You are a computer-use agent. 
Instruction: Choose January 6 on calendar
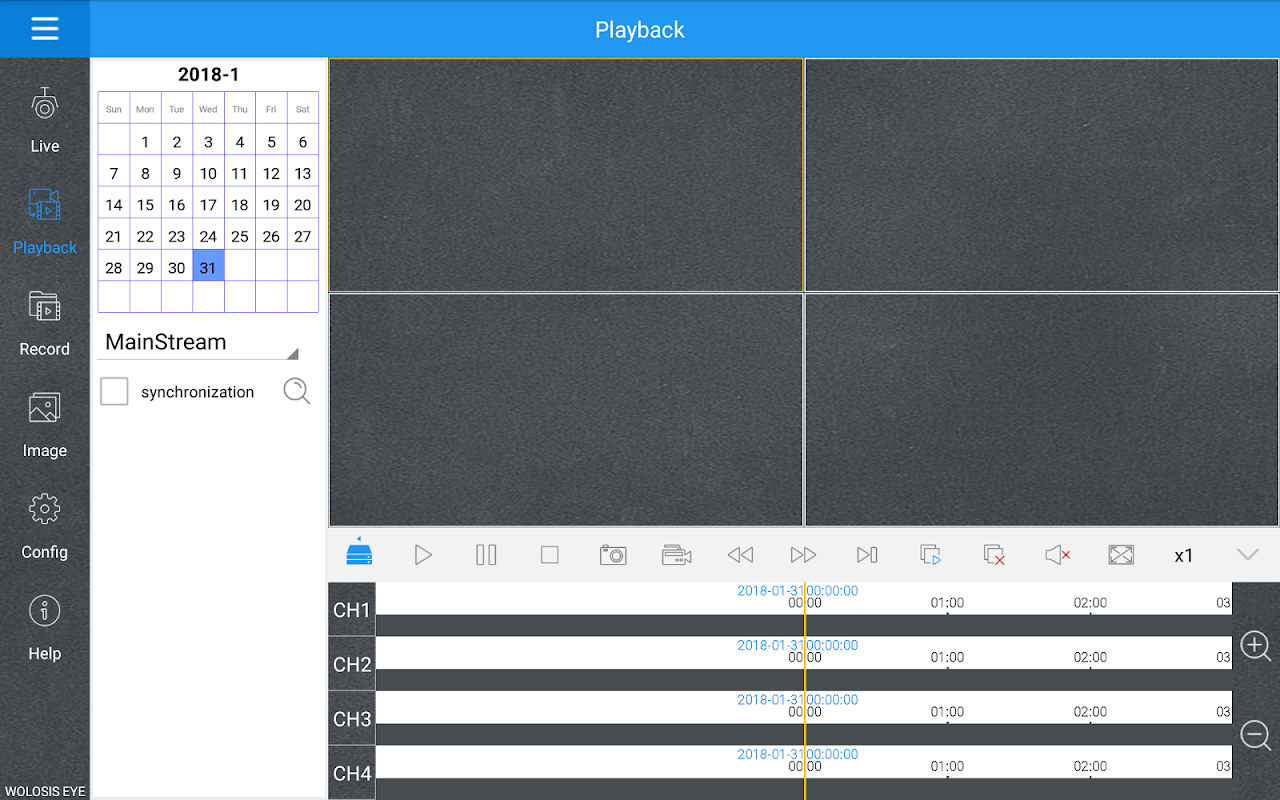[x=303, y=142]
